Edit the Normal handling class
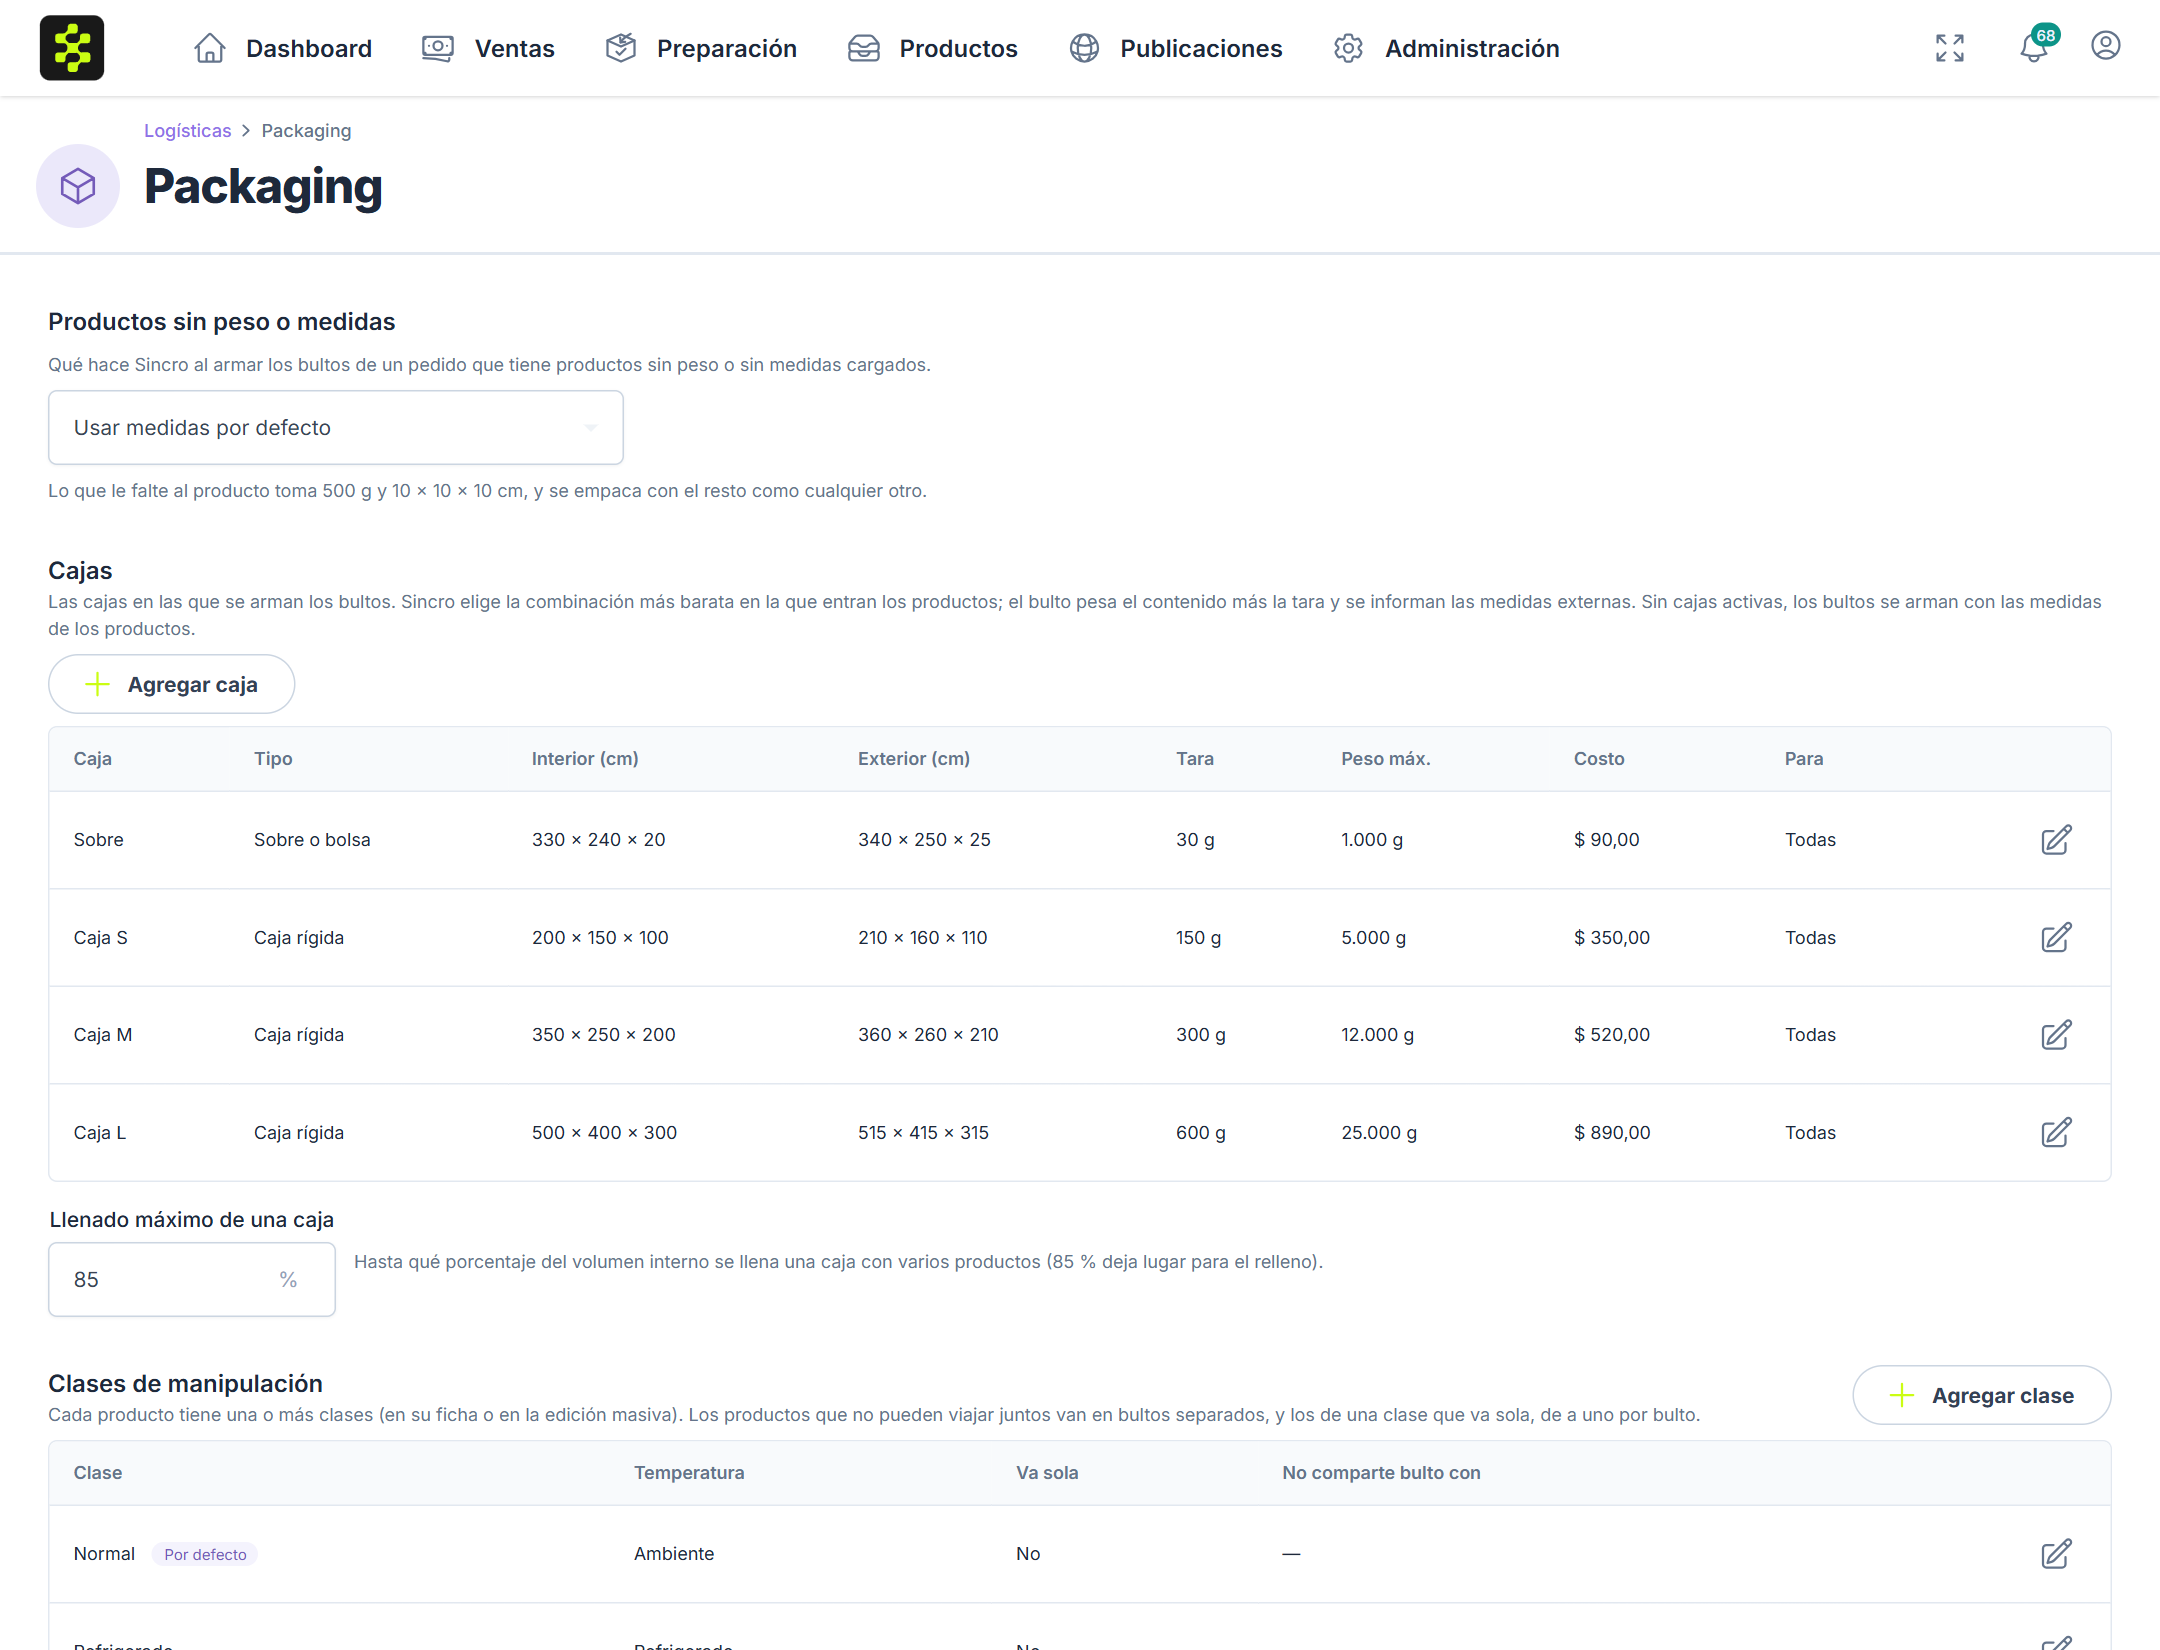The image size is (2160, 1650). pyautogui.click(x=2056, y=1554)
